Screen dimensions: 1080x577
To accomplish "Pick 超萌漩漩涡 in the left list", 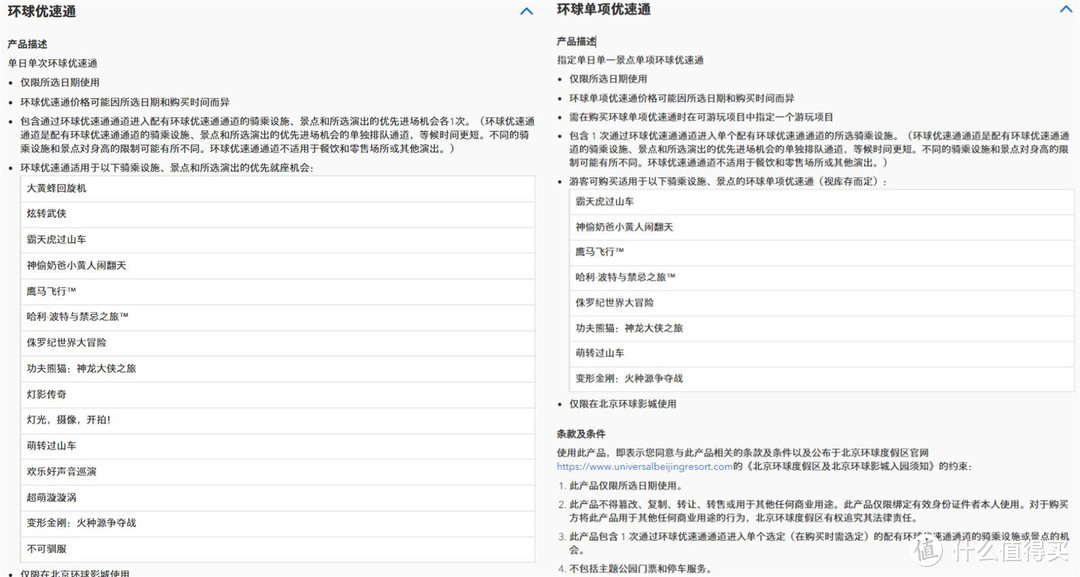I will [52, 497].
